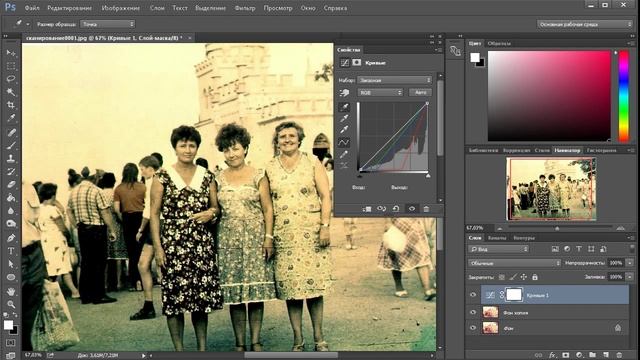Viewport: 640px width, 360px height.
Task: Select the Move tool
Action: (x=11, y=53)
